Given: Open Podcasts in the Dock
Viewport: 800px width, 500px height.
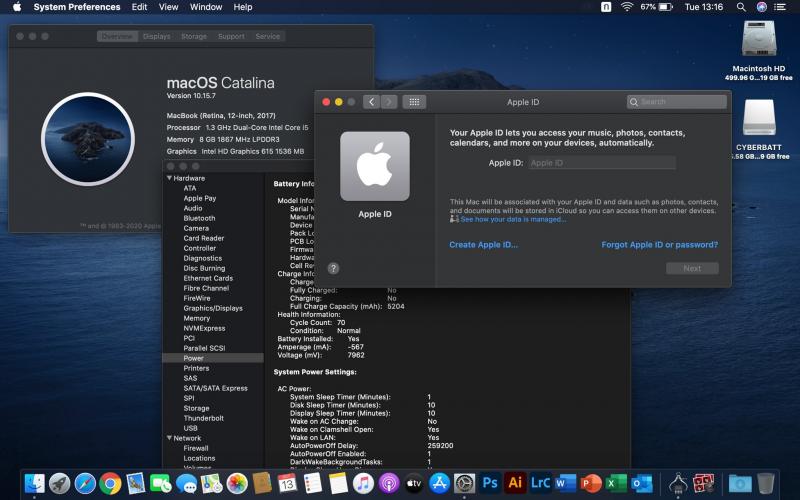Looking at the screenshot, I should (x=389, y=483).
